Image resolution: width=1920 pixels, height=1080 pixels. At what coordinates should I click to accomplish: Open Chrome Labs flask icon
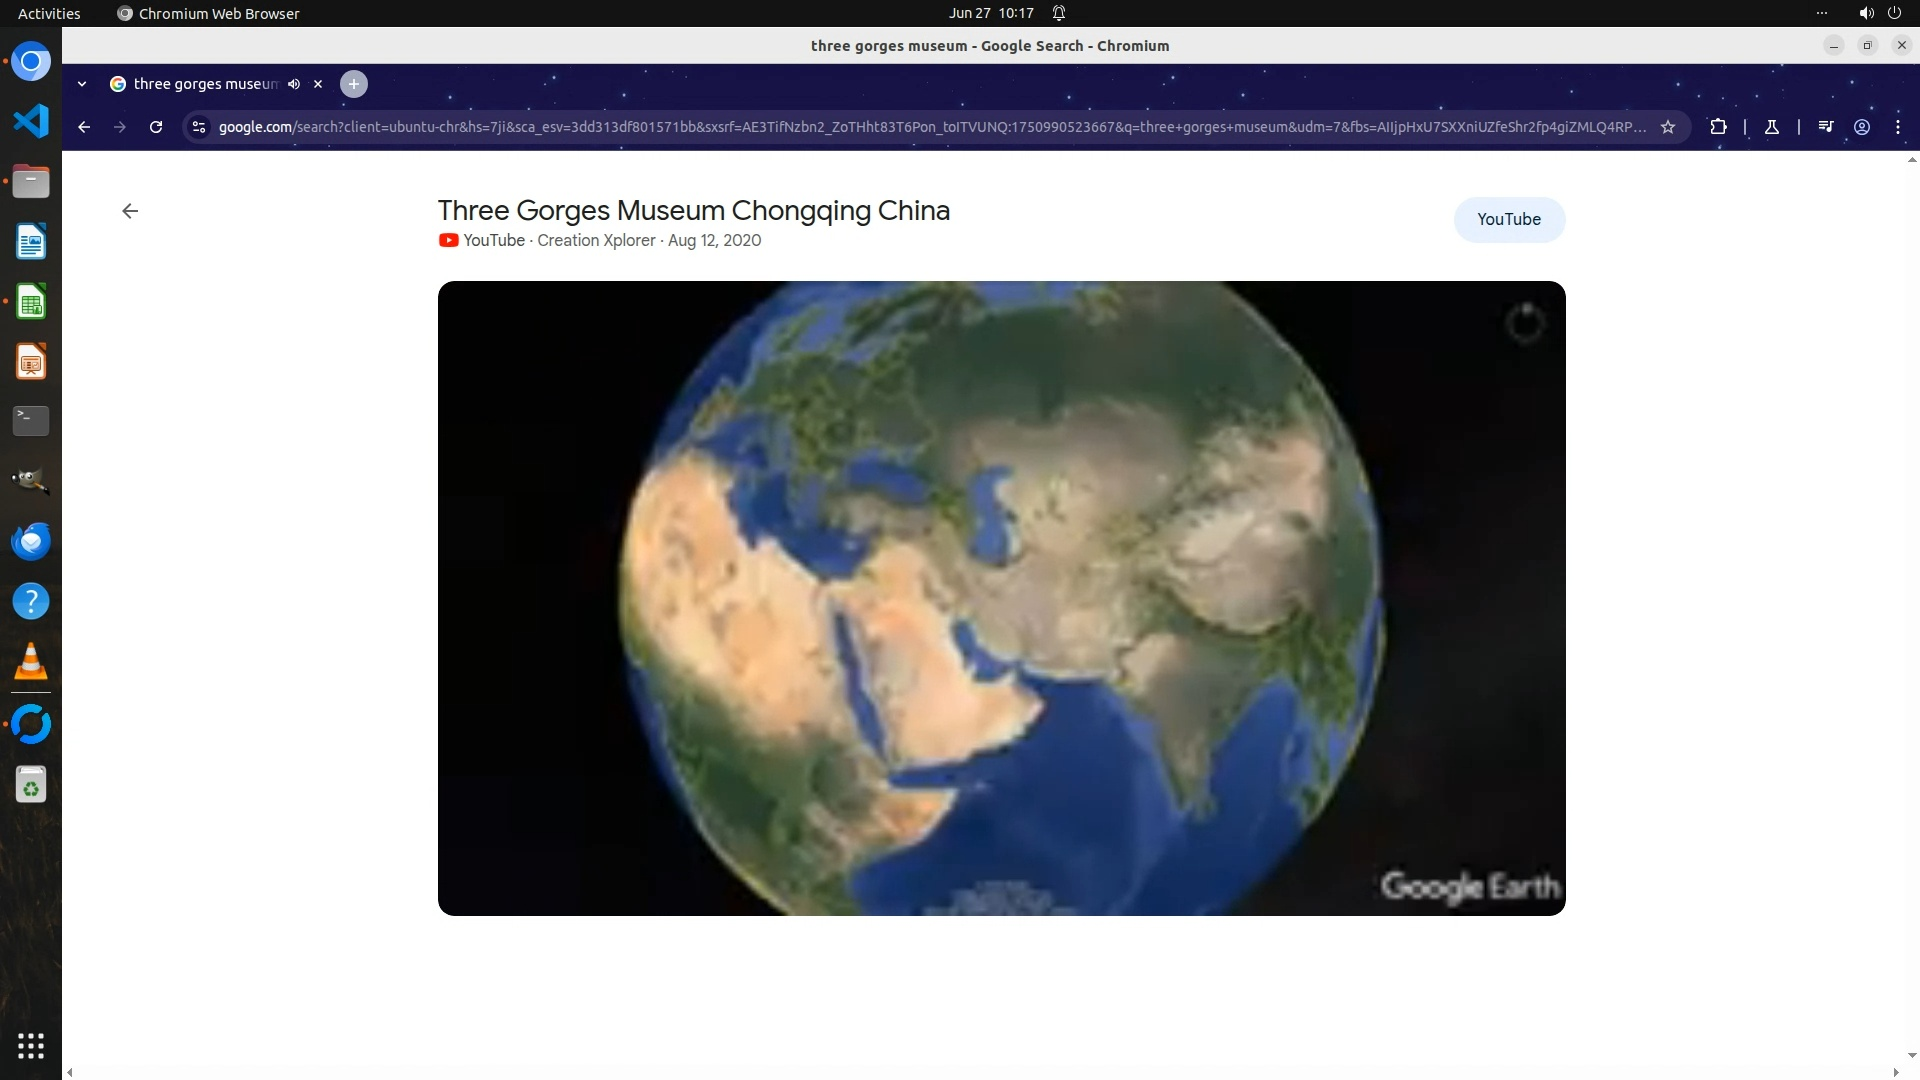(x=1772, y=127)
